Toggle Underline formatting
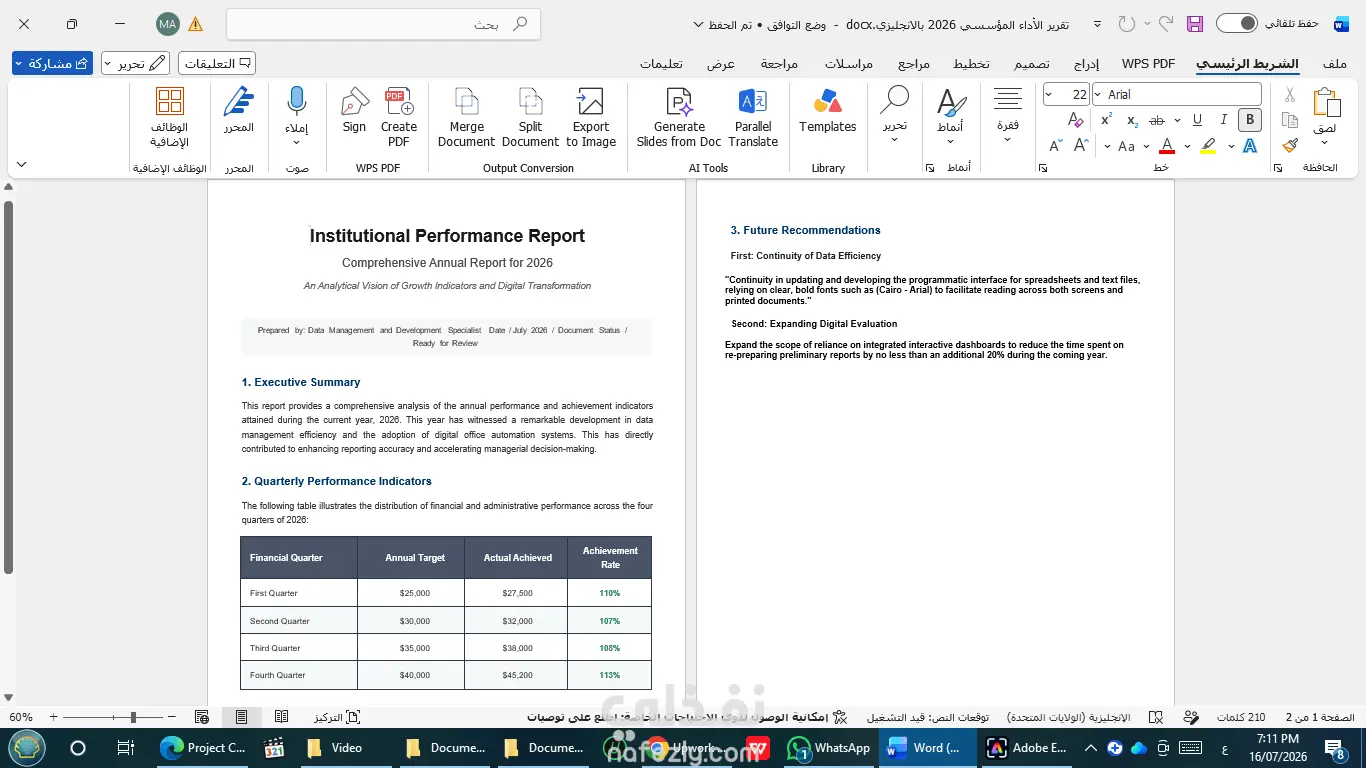Screen dimensions: 1366x768 click(1197, 120)
